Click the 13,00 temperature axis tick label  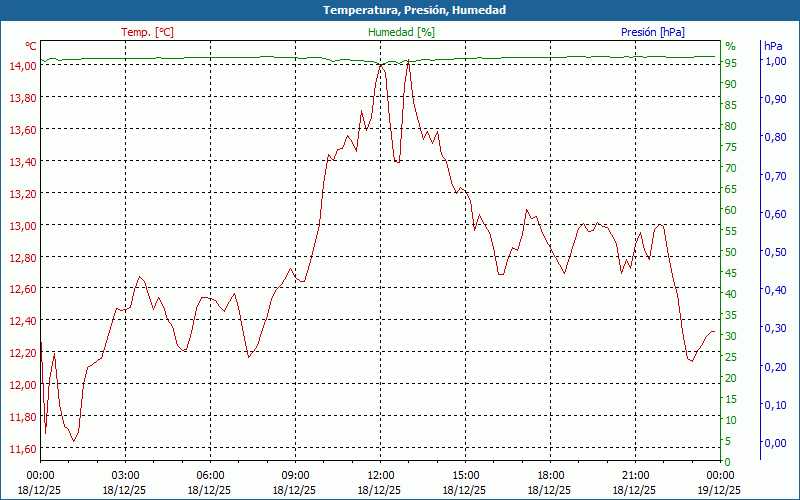pyautogui.click(x=22, y=225)
